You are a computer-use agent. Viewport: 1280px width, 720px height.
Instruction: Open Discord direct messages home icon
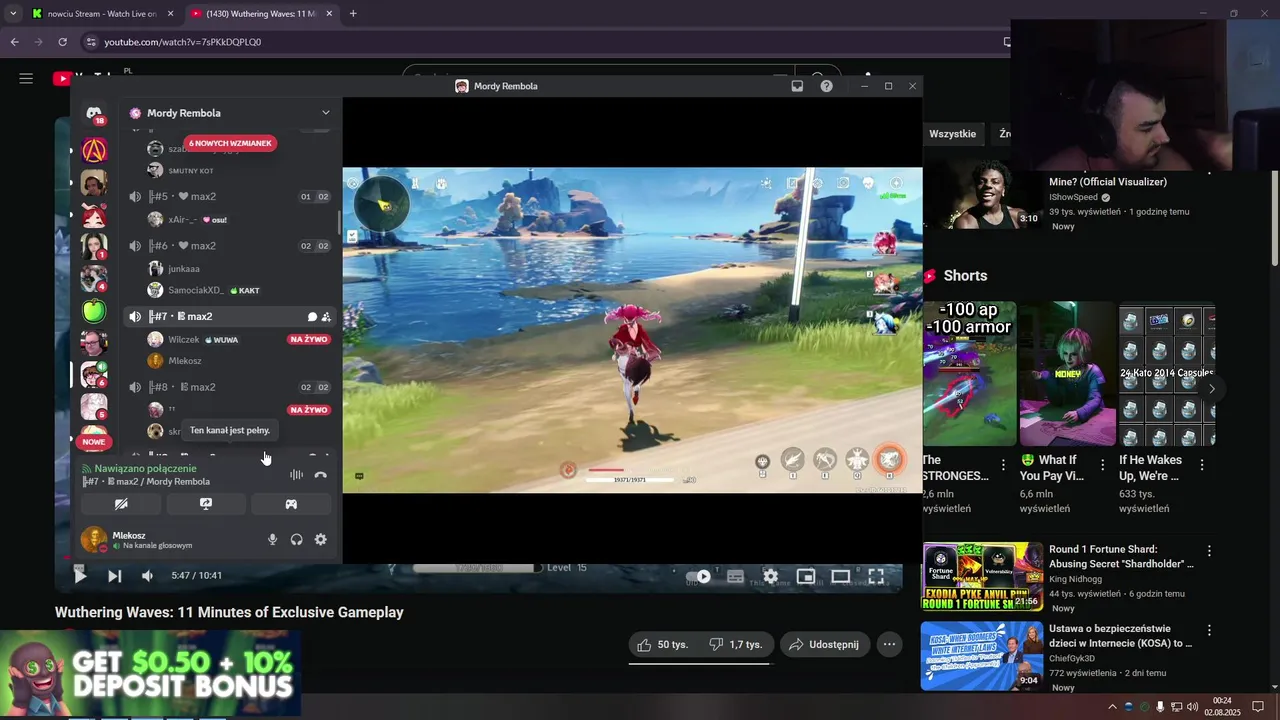tap(94, 114)
